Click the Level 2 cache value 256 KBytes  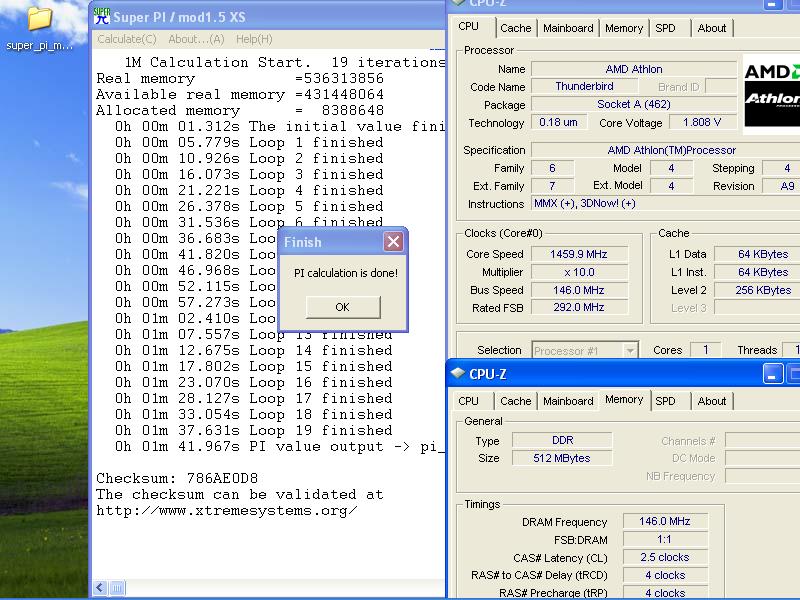click(x=757, y=290)
